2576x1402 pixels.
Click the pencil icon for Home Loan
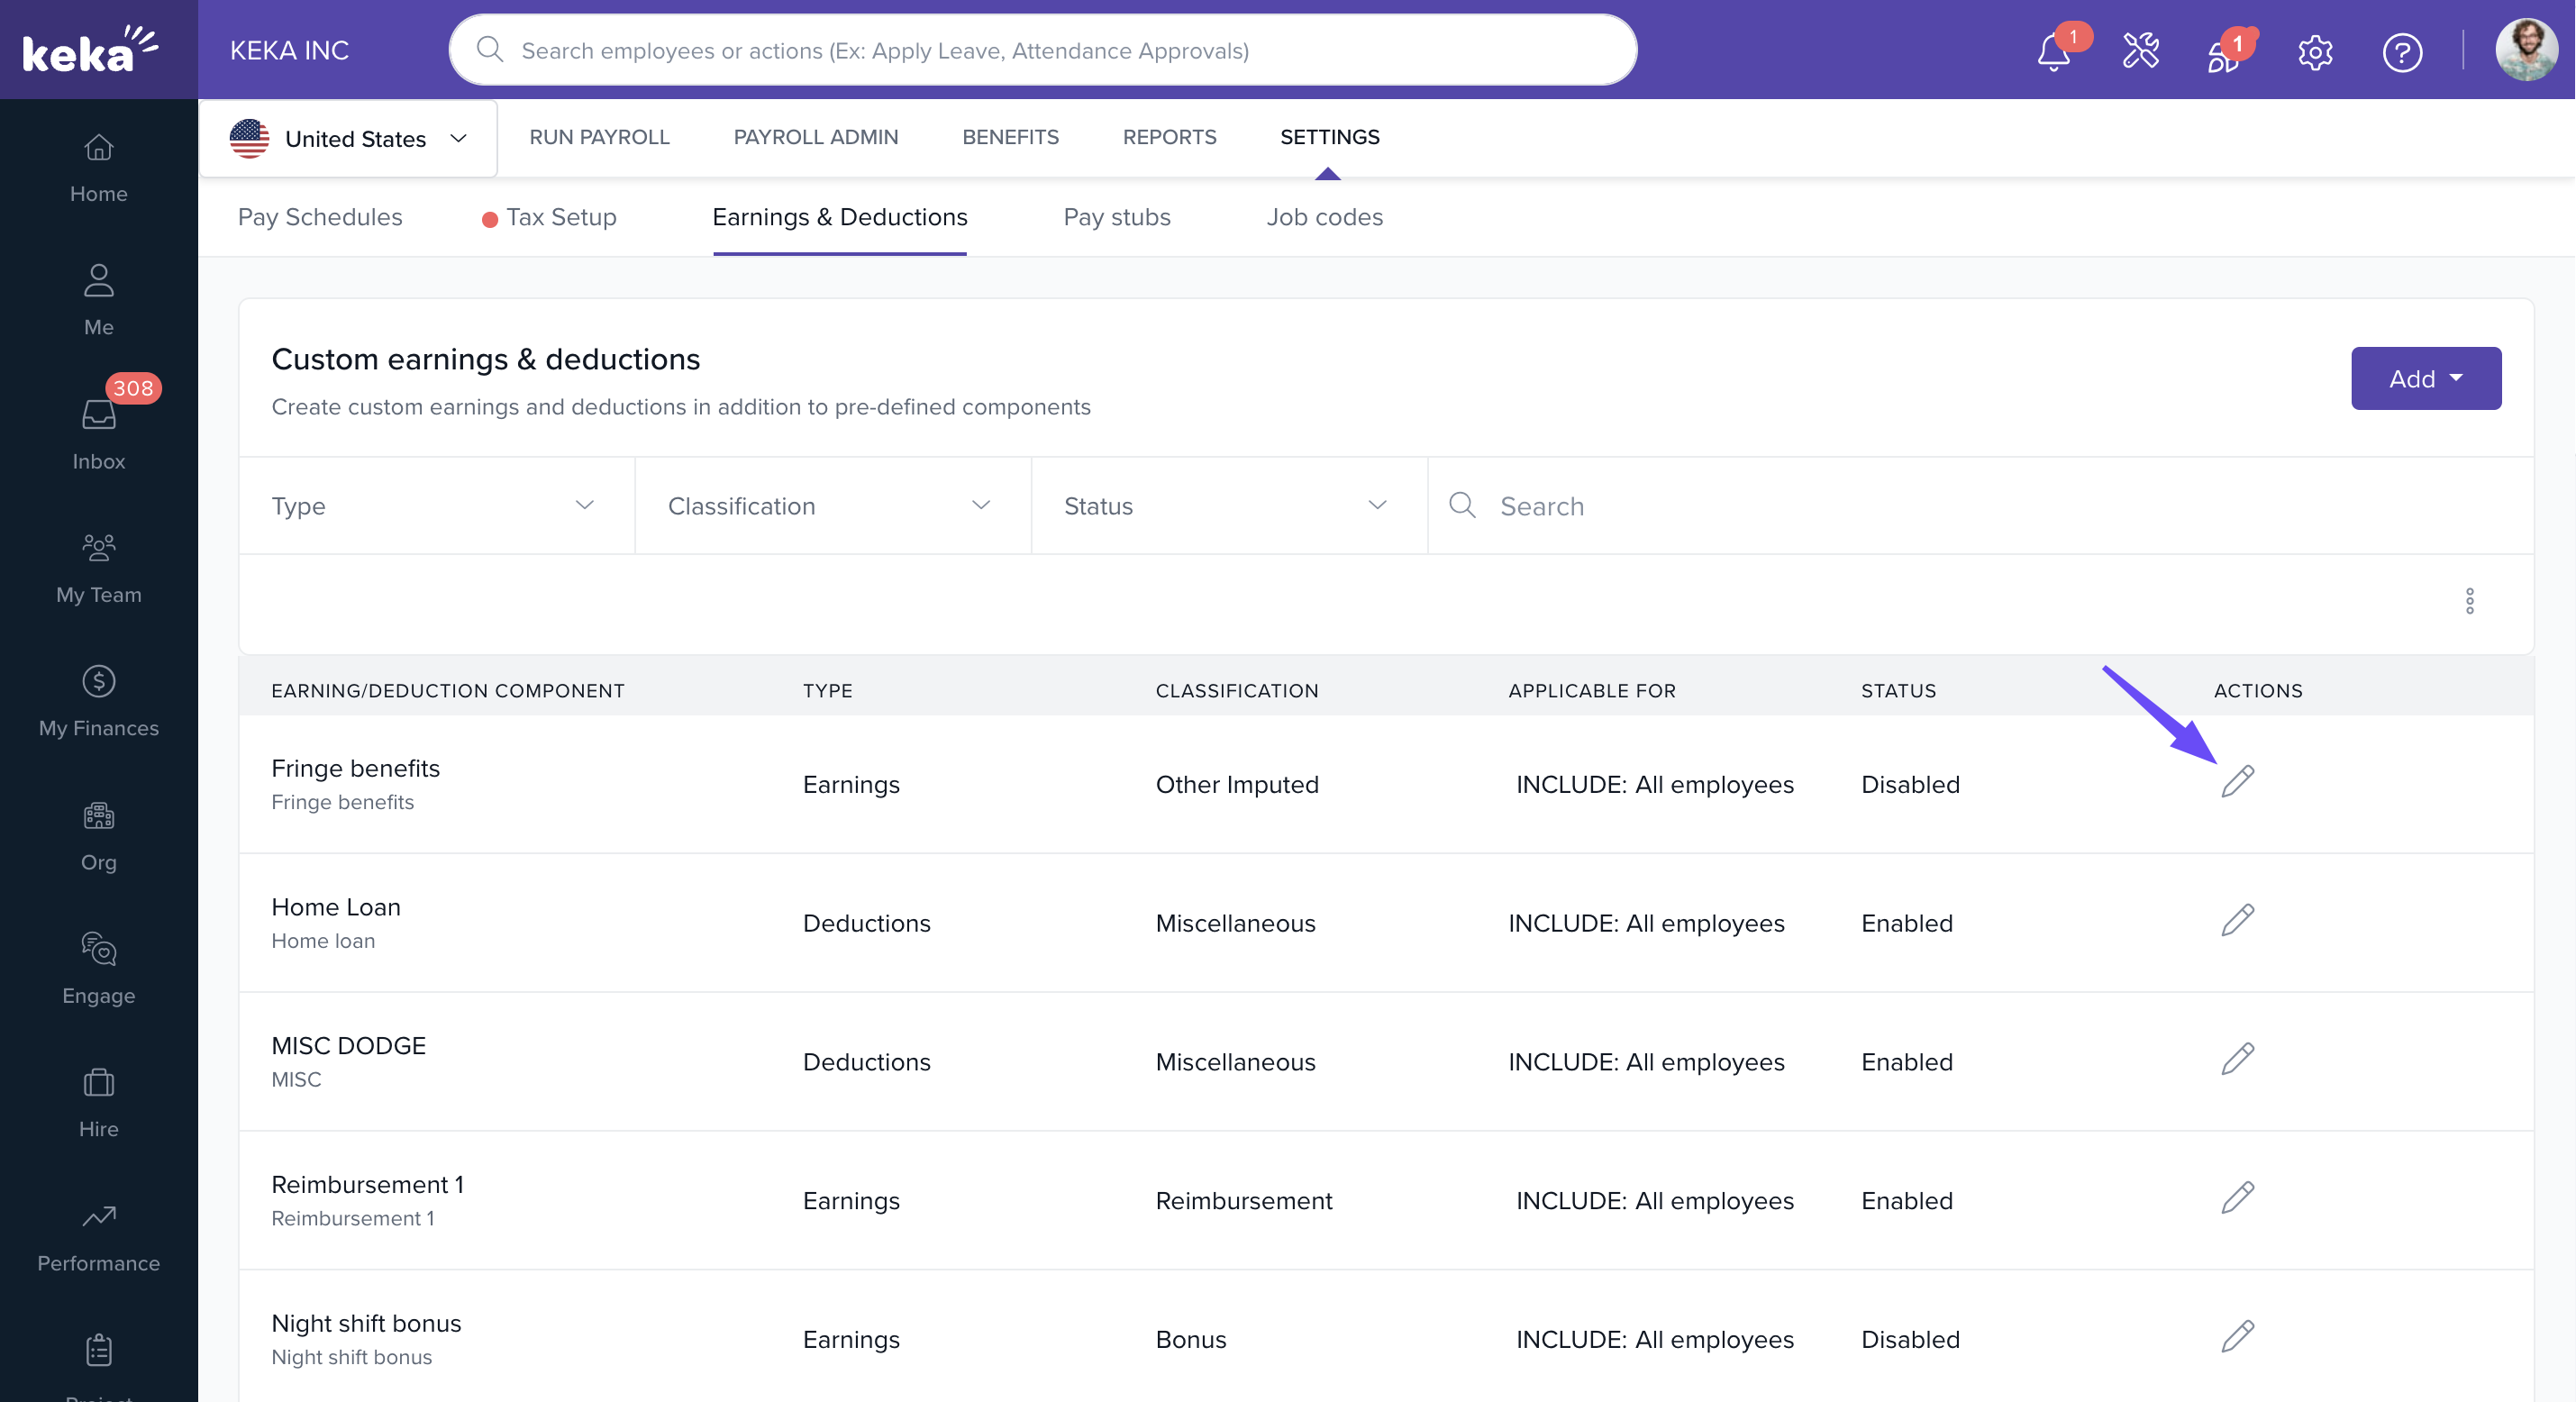point(2237,920)
